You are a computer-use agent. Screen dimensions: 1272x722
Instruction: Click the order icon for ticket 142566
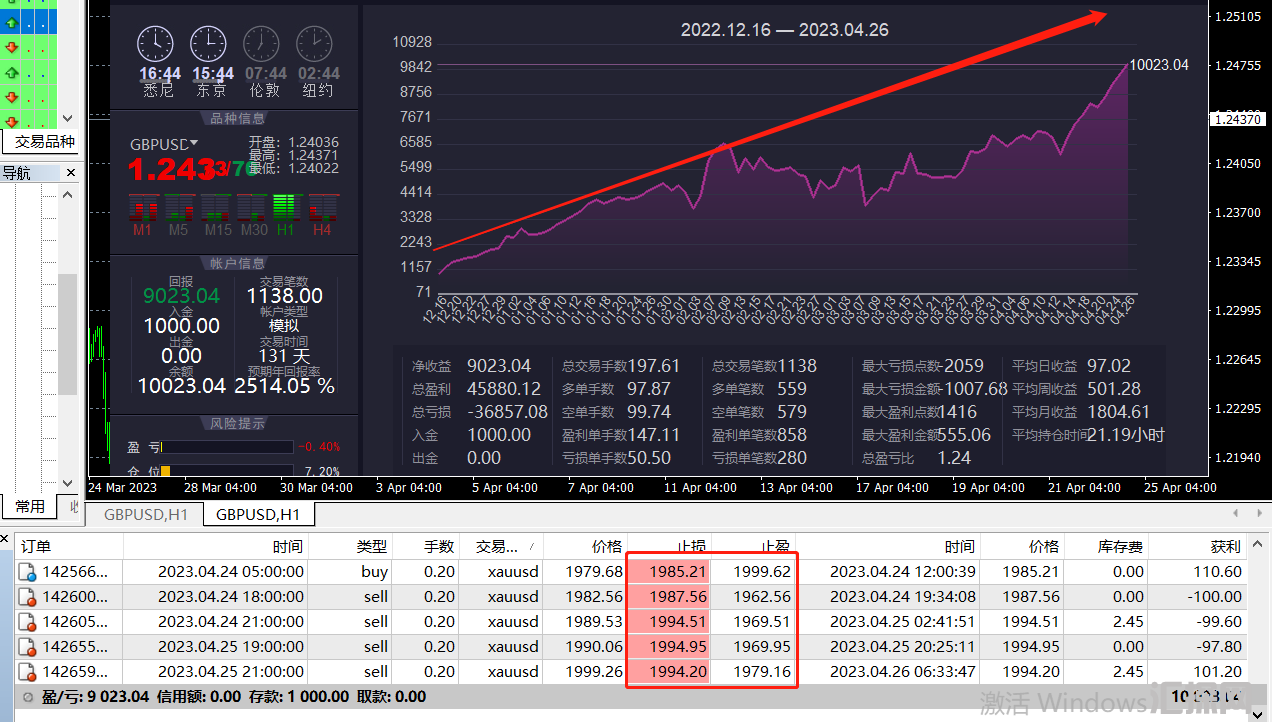pyautogui.click(x=28, y=573)
